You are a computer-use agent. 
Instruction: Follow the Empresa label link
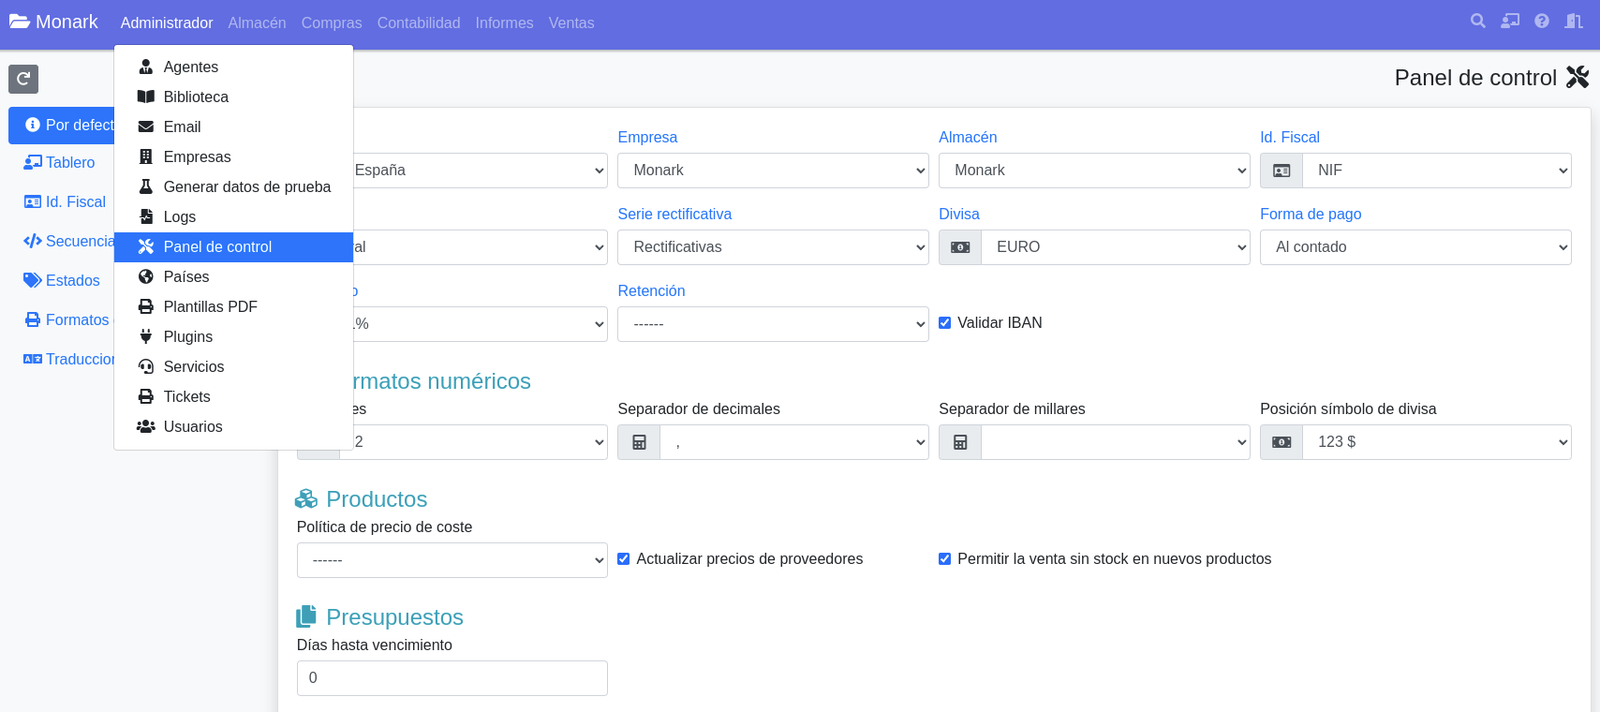(647, 137)
